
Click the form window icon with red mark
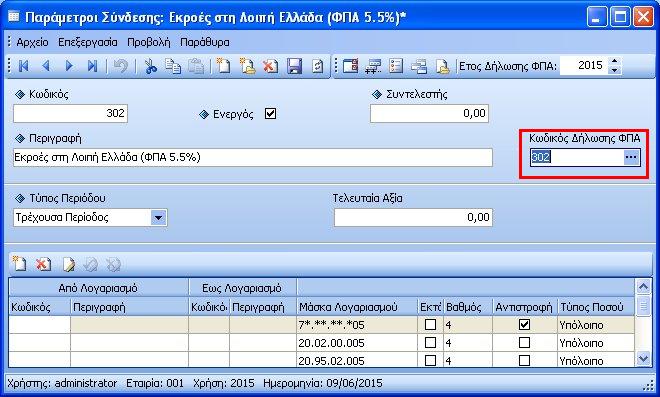(350, 66)
